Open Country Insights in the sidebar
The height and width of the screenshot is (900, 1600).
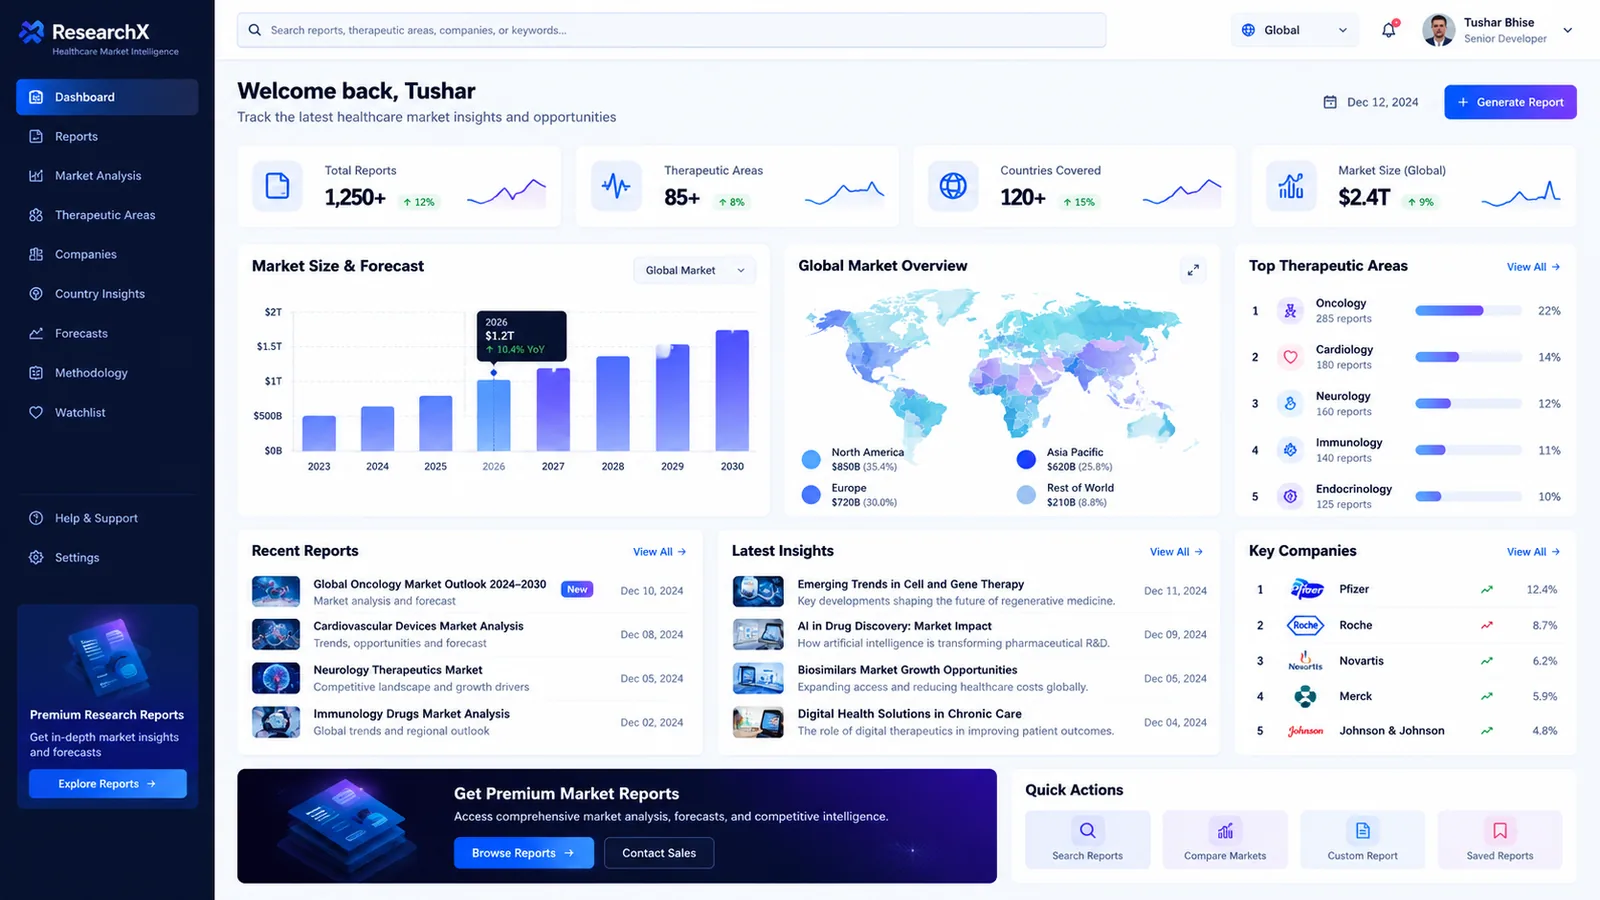(107, 294)
